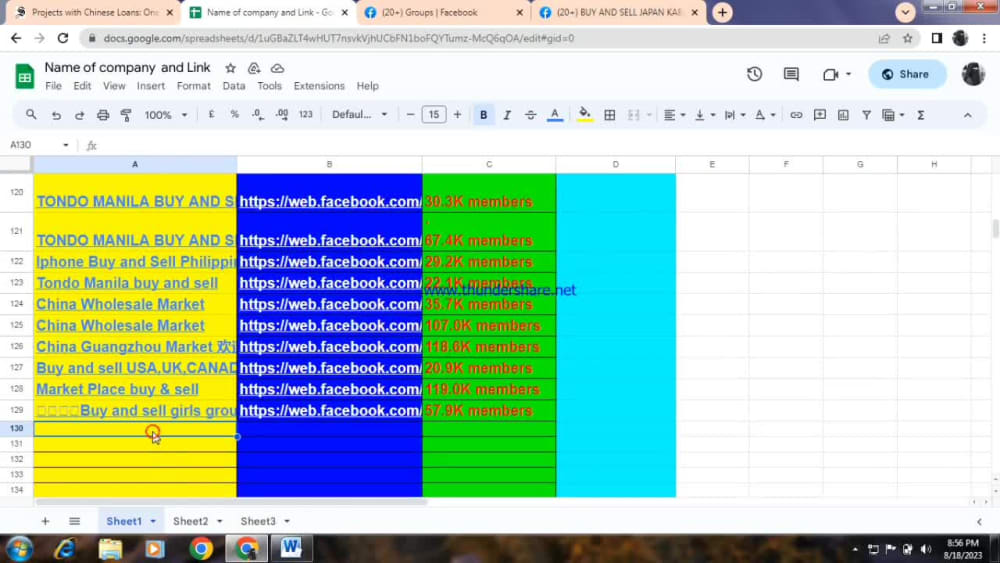The height and width of the screenshot is (563, 1000).
Task: Open text wrapping dropdown
Action: click(x=734, y=115)
